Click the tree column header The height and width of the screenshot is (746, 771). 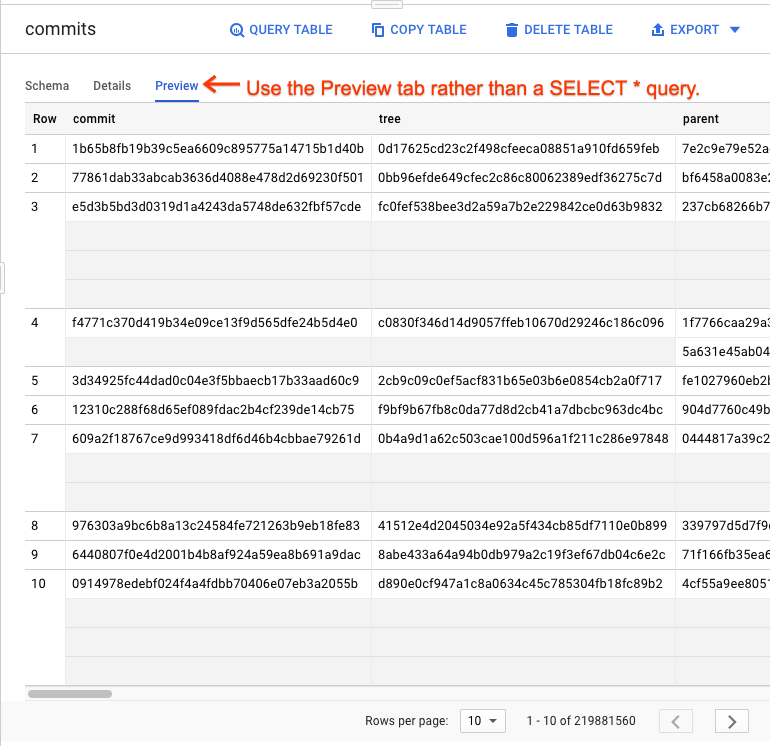click(389, 119)
